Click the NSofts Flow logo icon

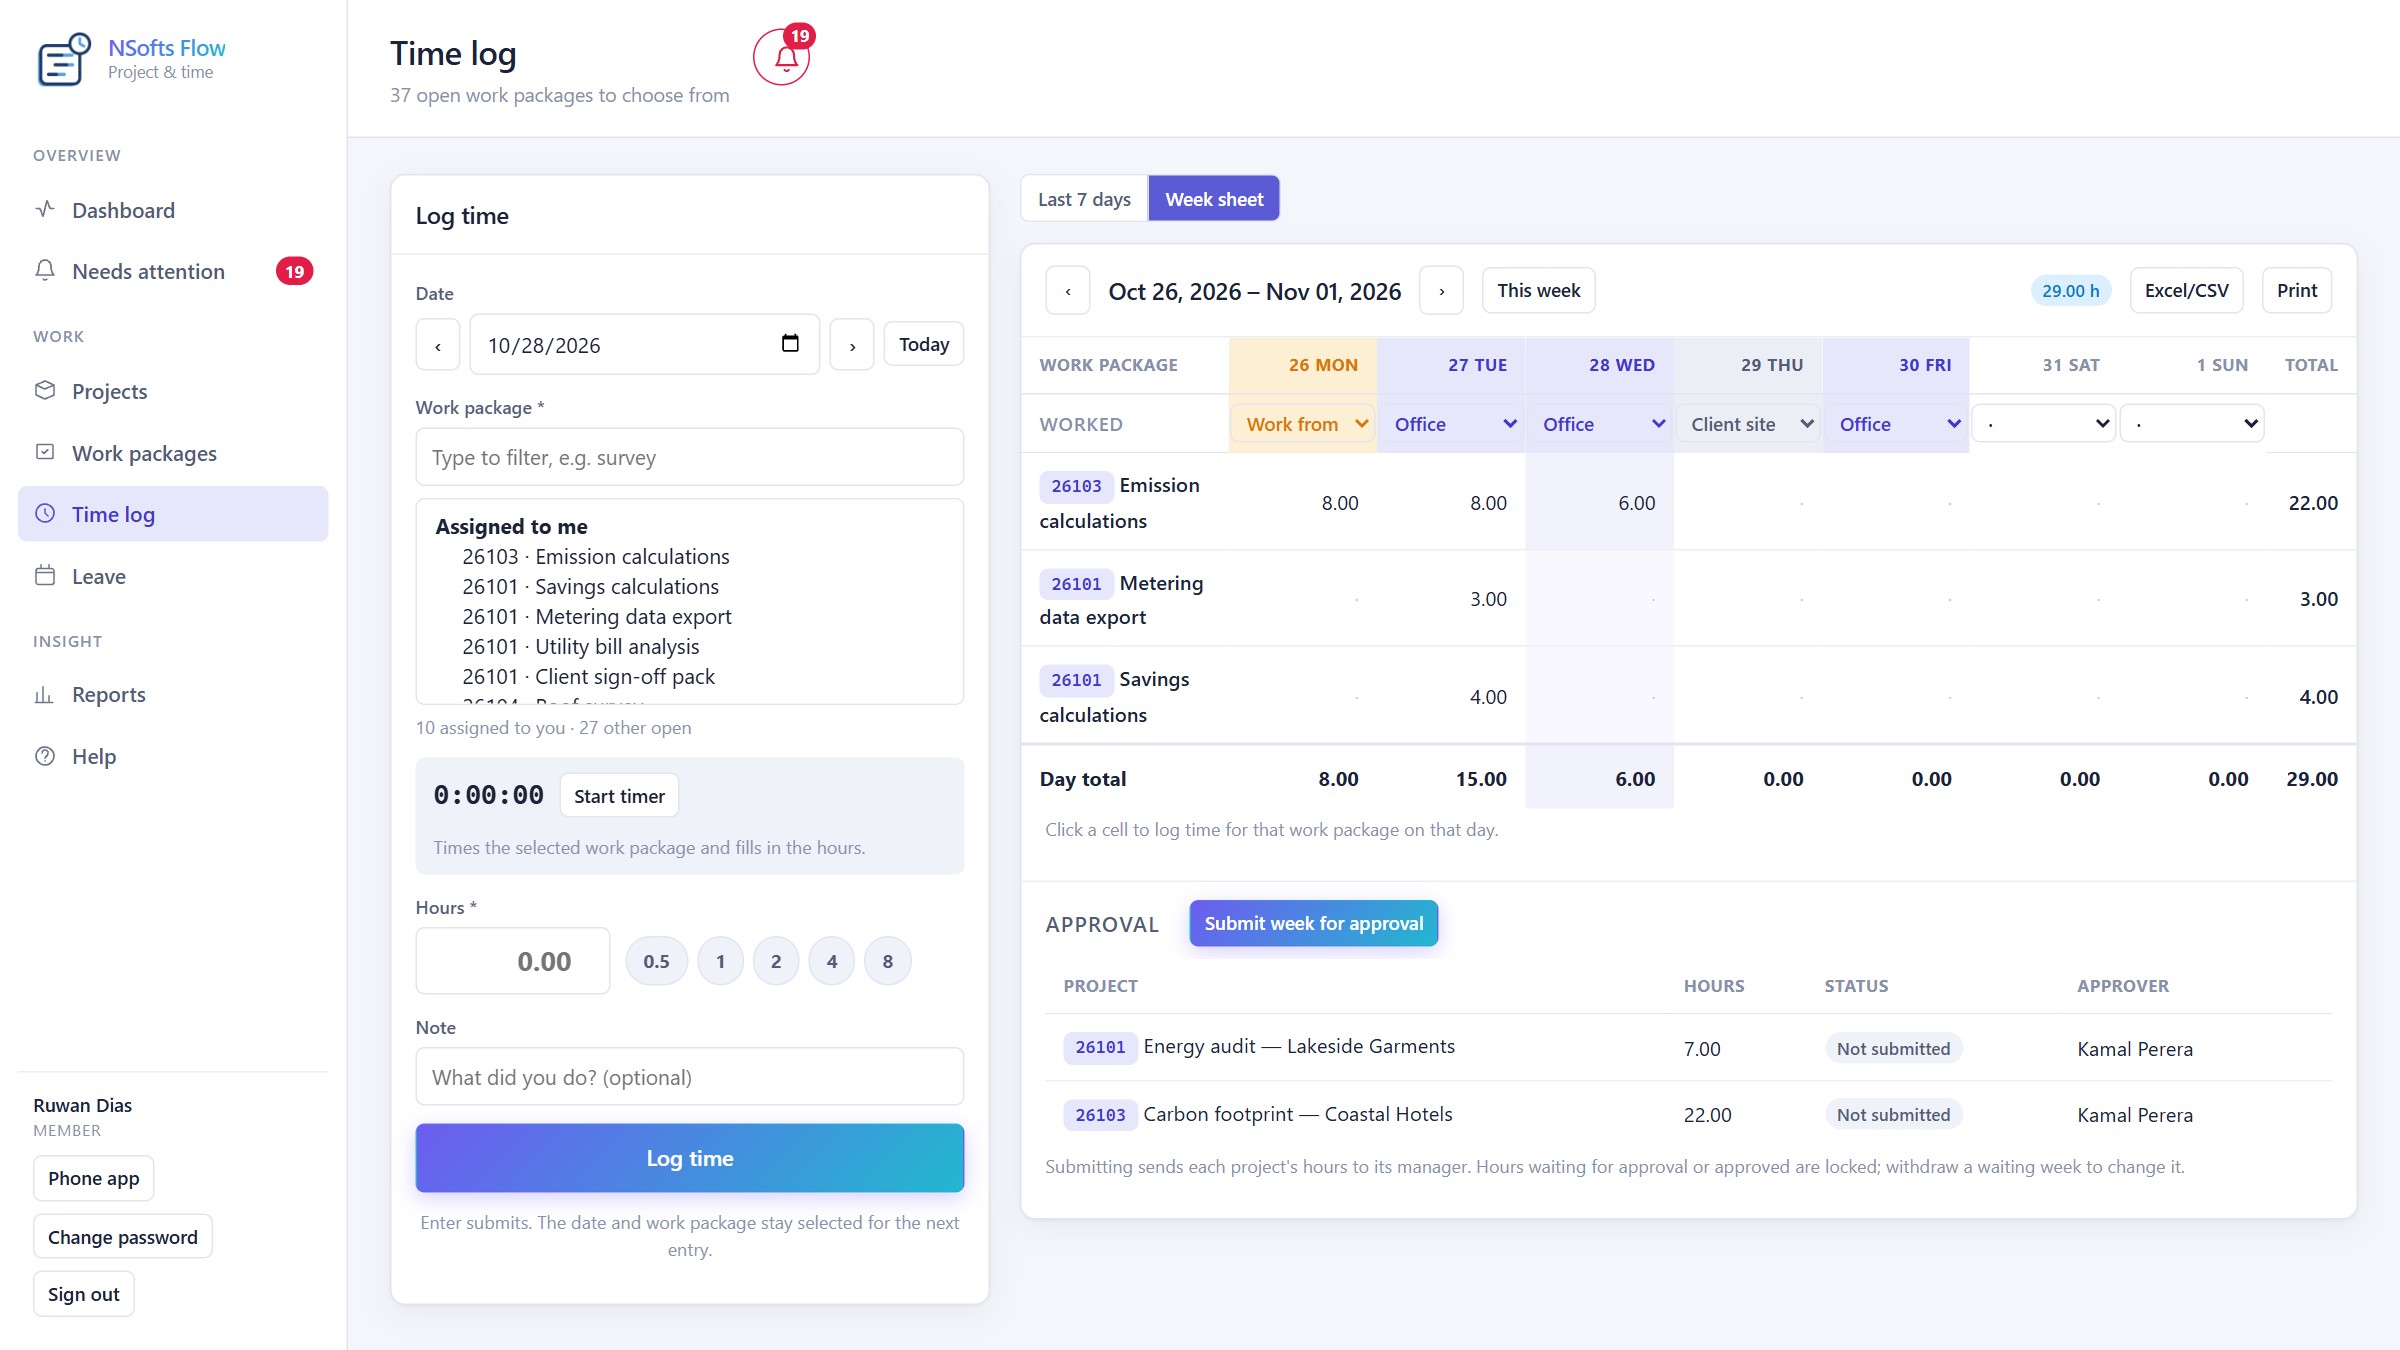[x=64, y=60]
